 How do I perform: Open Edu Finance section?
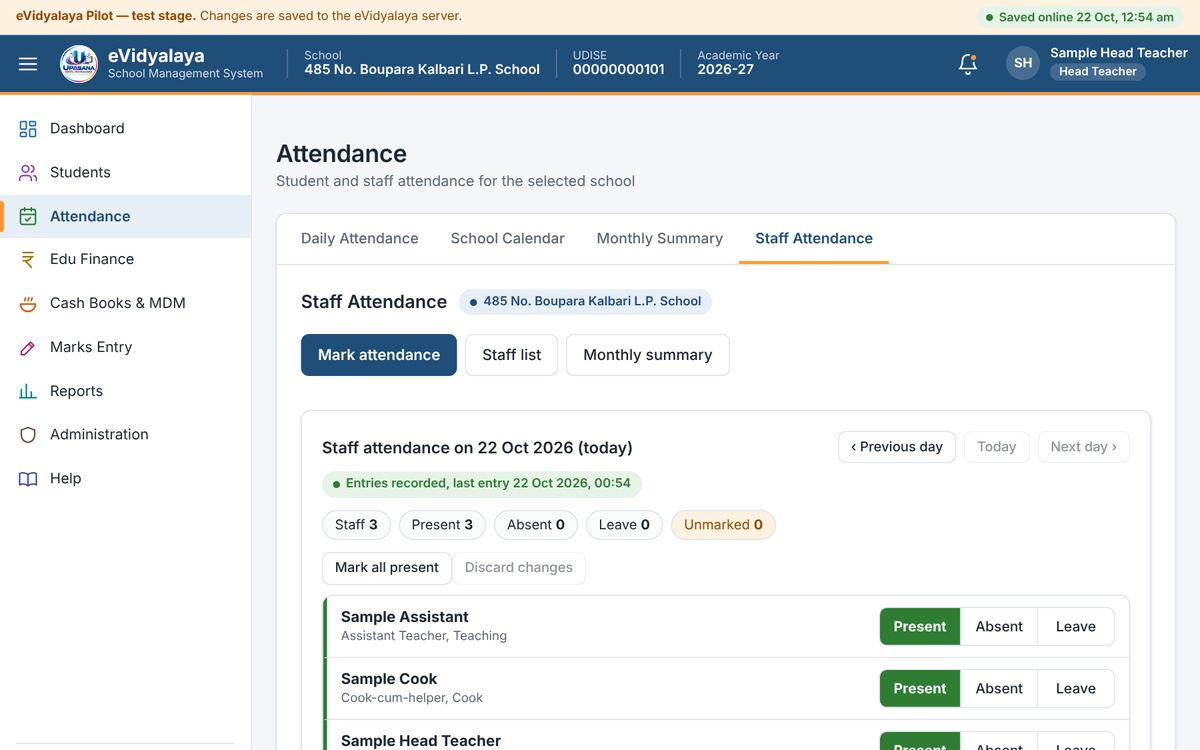pyautogui.click(x=125, y=259)
